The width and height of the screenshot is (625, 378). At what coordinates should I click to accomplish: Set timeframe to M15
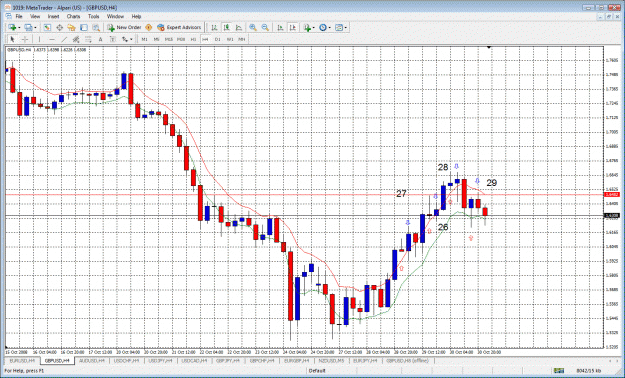(x=169, y=39)
